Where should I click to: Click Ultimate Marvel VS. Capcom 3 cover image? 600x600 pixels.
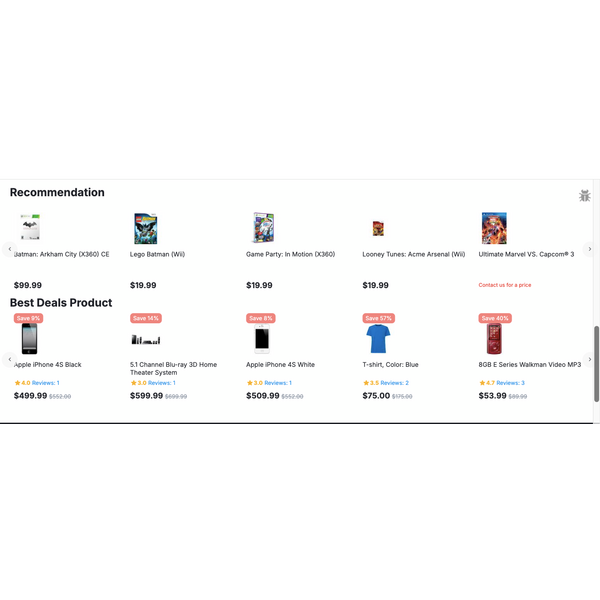click(494, 228)
